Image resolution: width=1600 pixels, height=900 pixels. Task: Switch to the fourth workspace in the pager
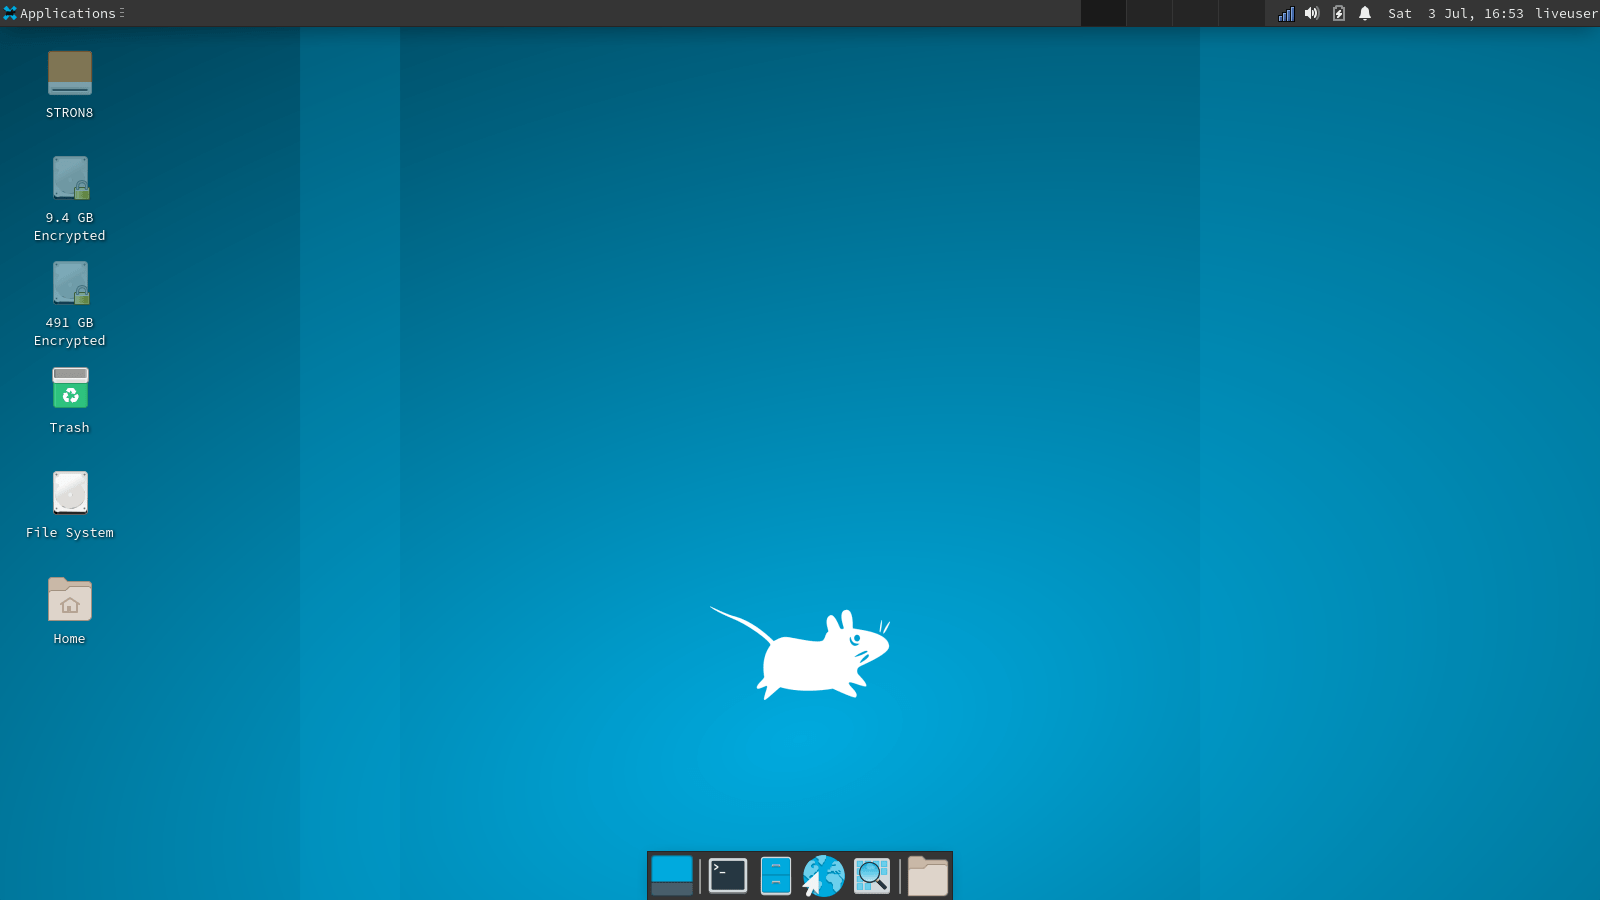click(x=1242, y=13)
